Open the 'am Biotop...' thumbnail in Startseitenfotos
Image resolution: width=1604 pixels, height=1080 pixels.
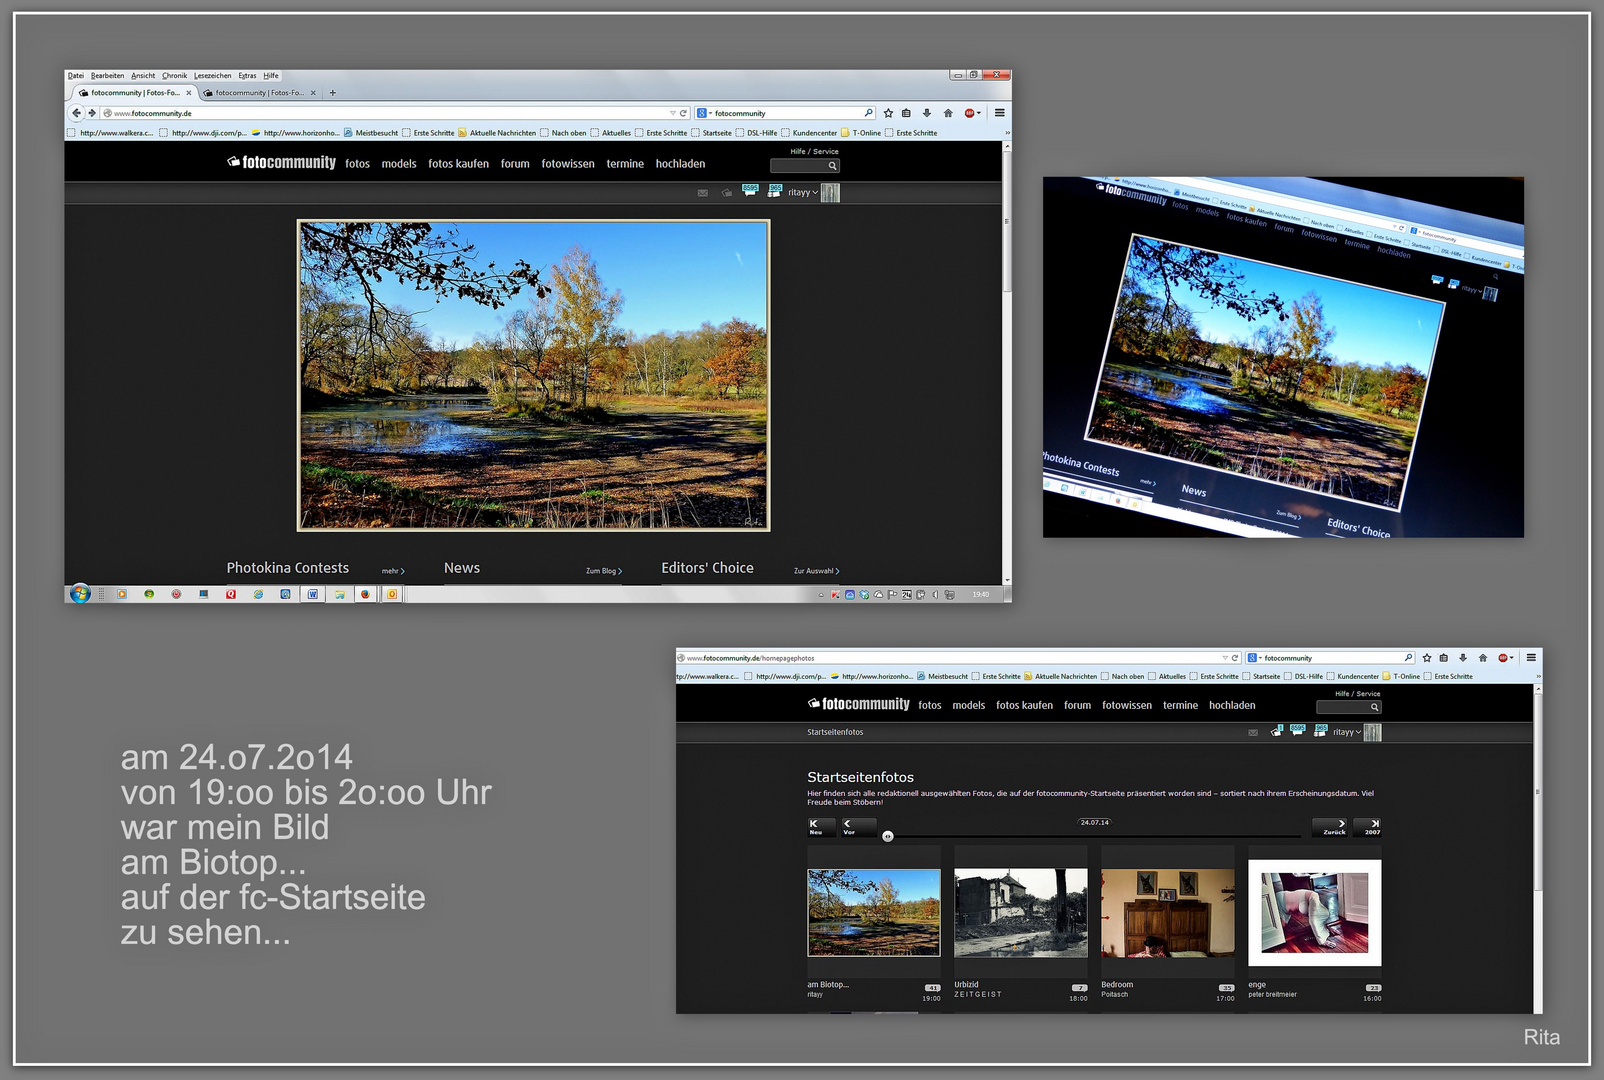pyautogui.click(x=874, y=912)
